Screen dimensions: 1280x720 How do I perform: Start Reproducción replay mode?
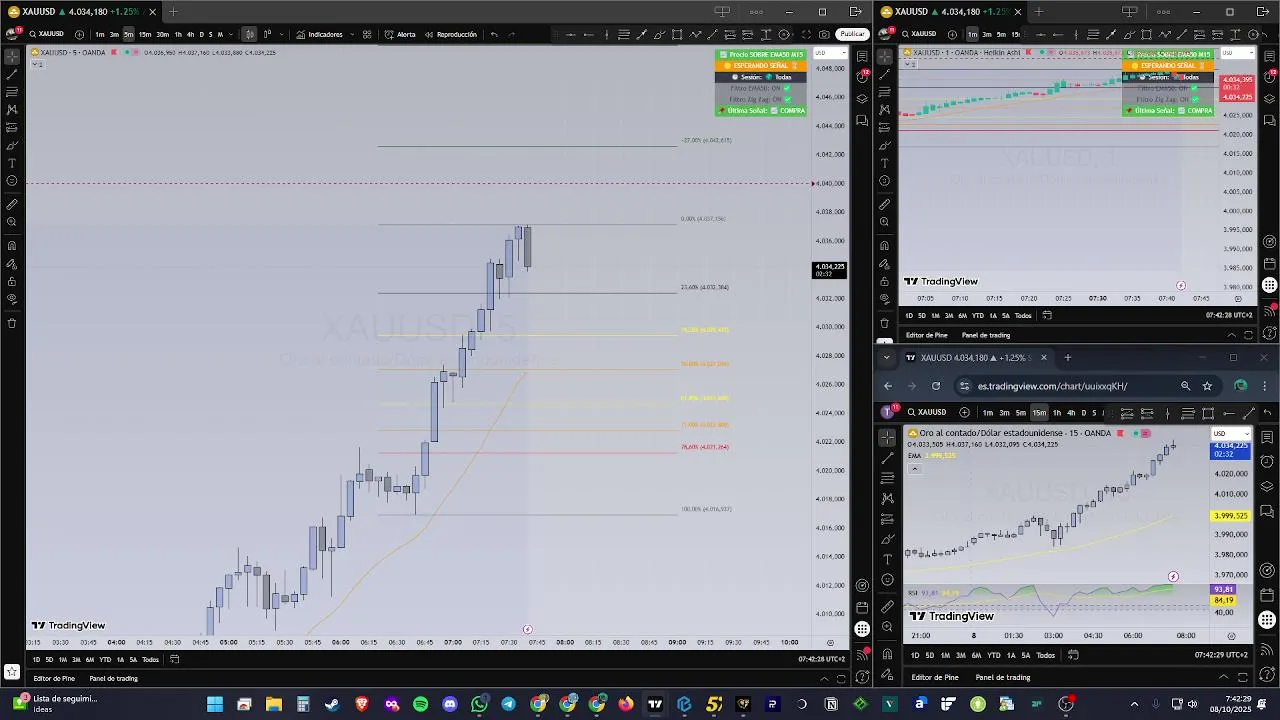[x=451, y=34]
